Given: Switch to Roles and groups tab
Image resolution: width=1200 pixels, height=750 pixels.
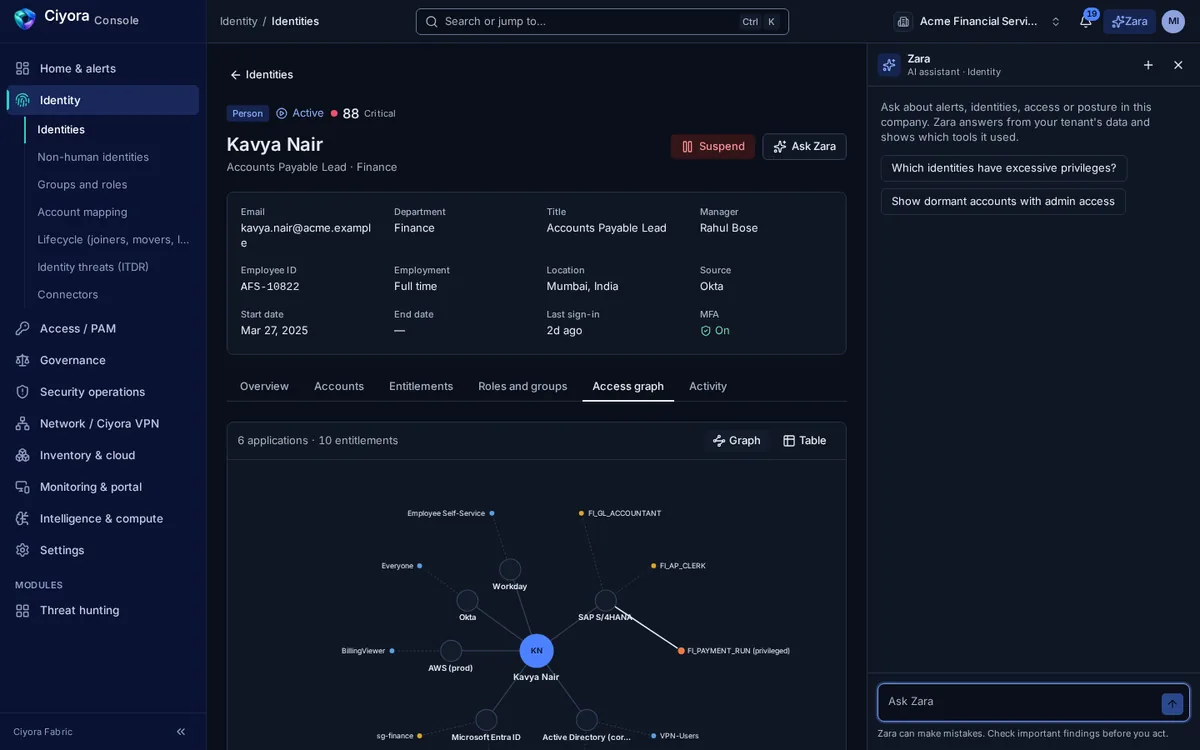Looking at the screenshot, I should (523, 386).
